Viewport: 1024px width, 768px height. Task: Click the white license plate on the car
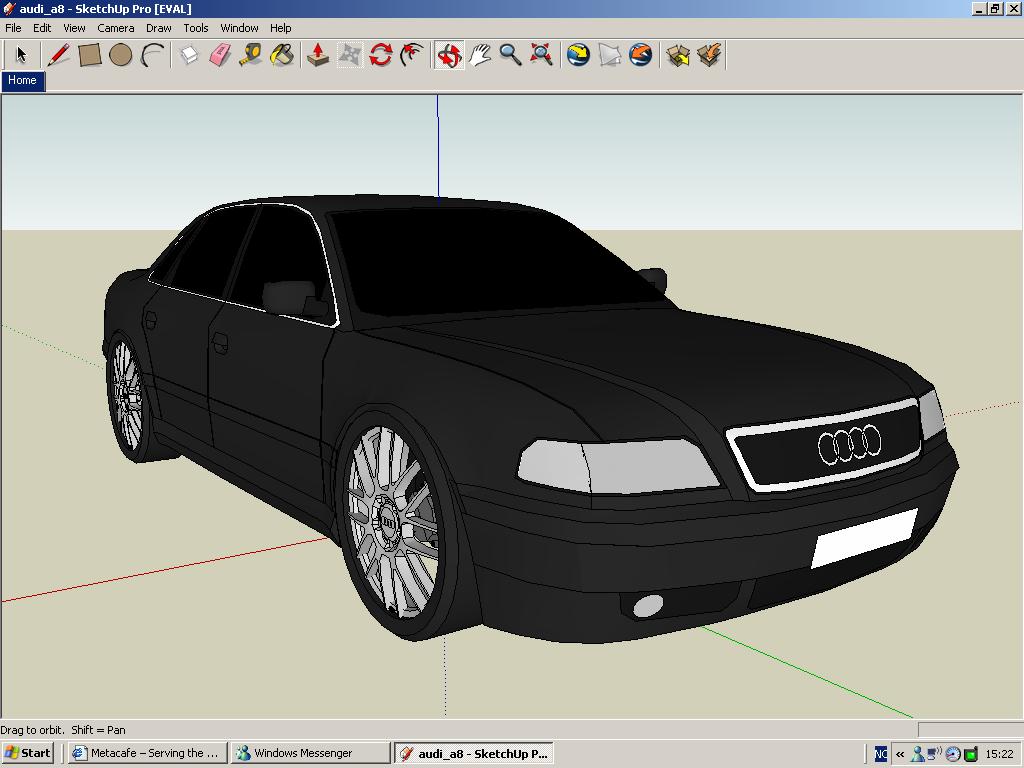864,538
